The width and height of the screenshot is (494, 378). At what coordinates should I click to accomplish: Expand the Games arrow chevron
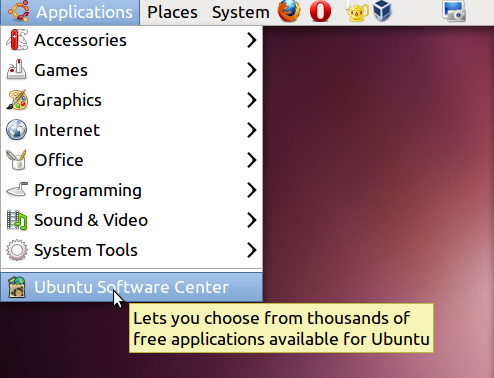click(252, 70)
